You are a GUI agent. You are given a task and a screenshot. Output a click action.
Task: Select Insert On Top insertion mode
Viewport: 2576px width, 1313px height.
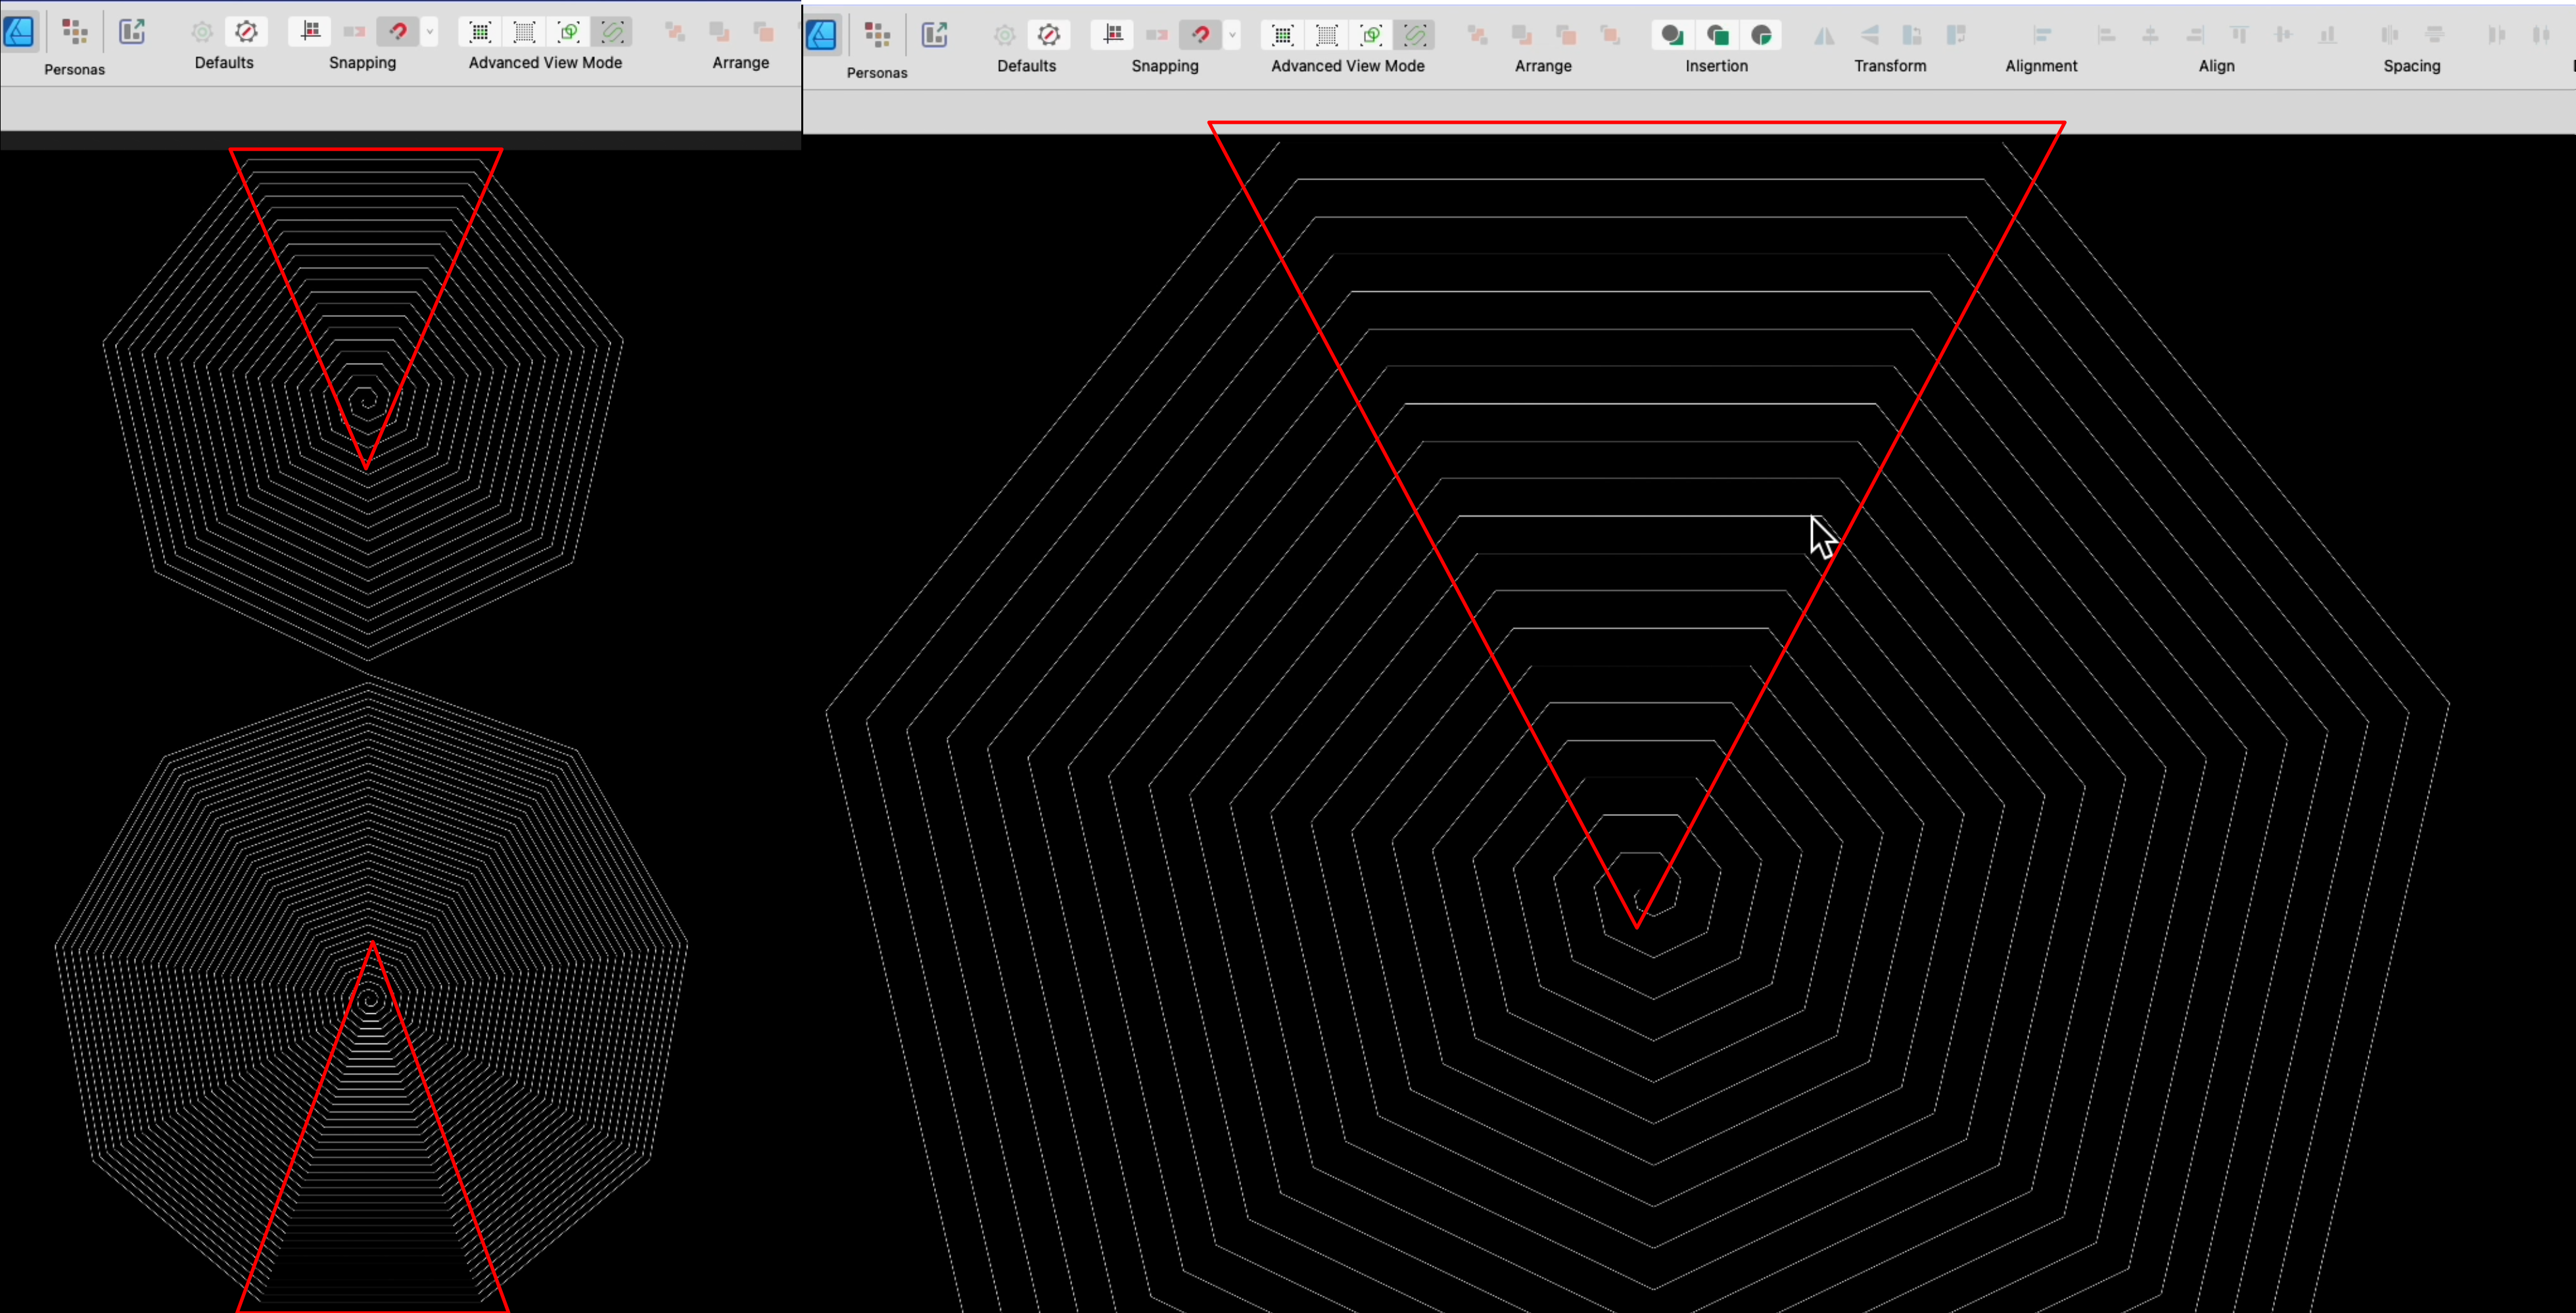[x=1717, y=35]
